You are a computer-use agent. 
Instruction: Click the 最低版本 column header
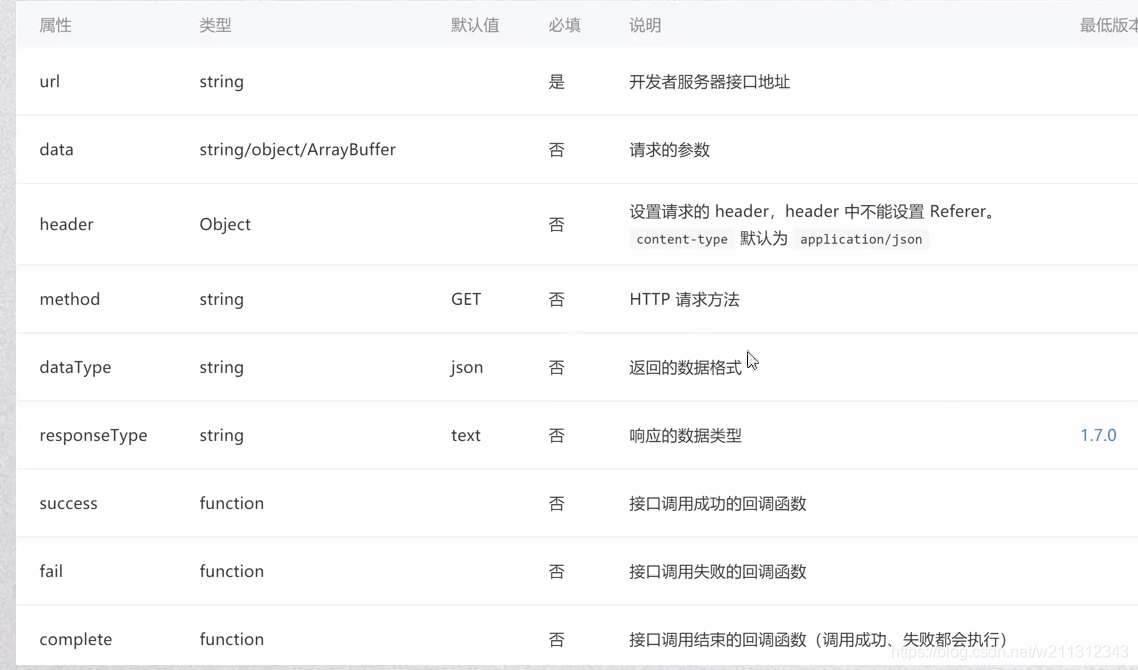pyautogui.click(x=1107, y=25)
